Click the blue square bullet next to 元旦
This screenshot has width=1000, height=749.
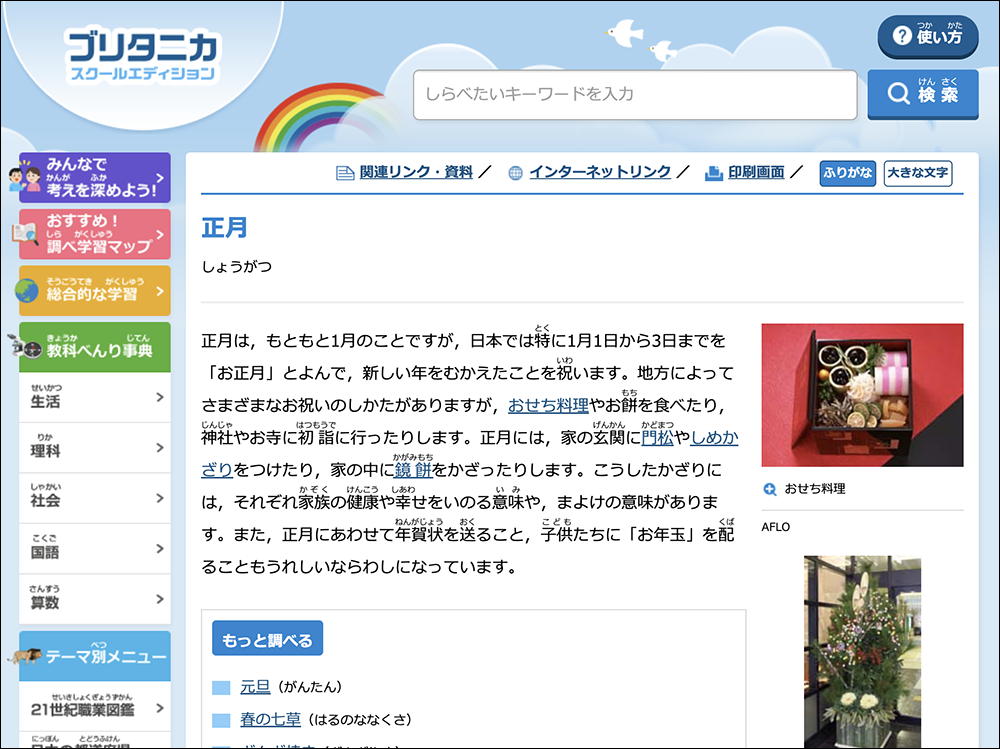coord(221,688)
